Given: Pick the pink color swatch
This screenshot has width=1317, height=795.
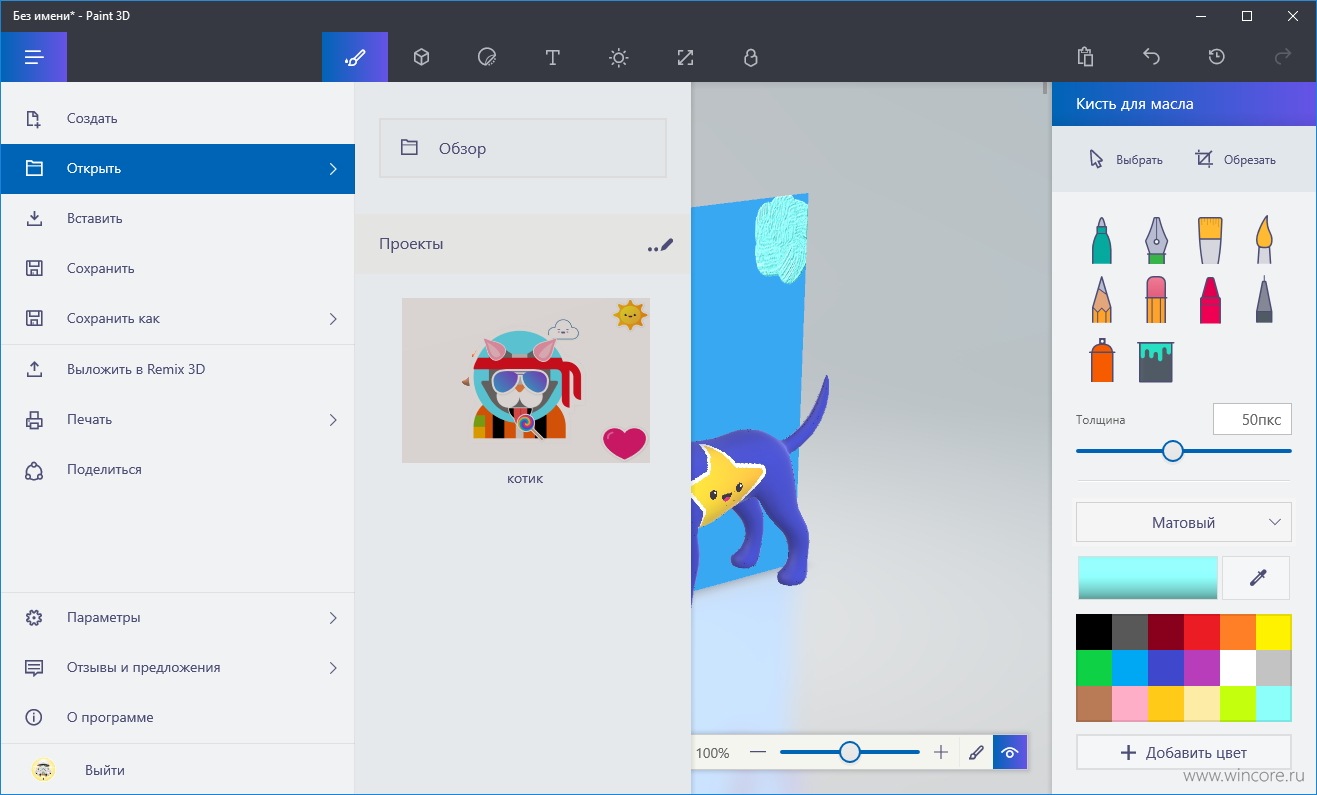Looking at the screenshot, I should click(x=1130, y=704).
